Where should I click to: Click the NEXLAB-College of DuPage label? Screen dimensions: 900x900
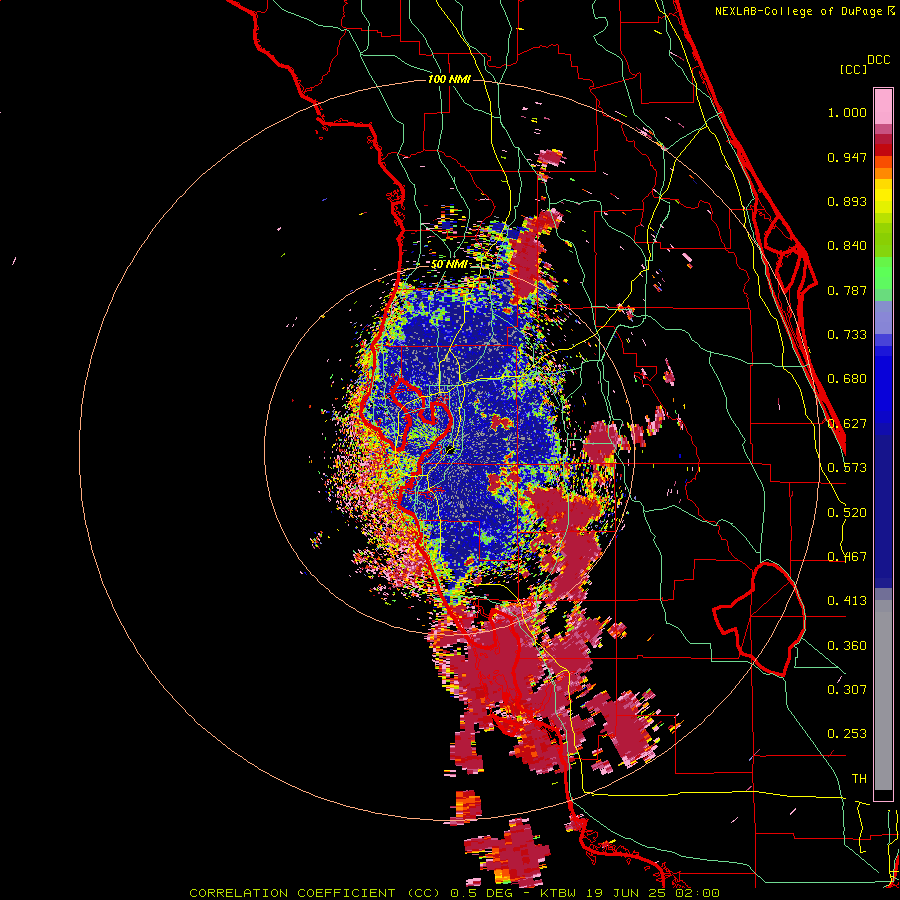(x=798, y=11)
